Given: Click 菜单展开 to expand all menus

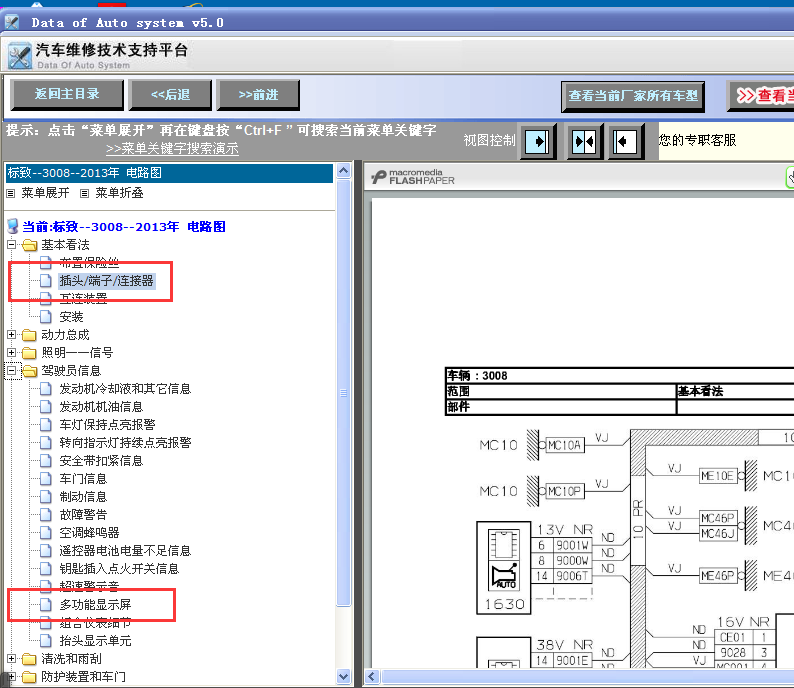Looking at the screenshot, I should point(45,193).
